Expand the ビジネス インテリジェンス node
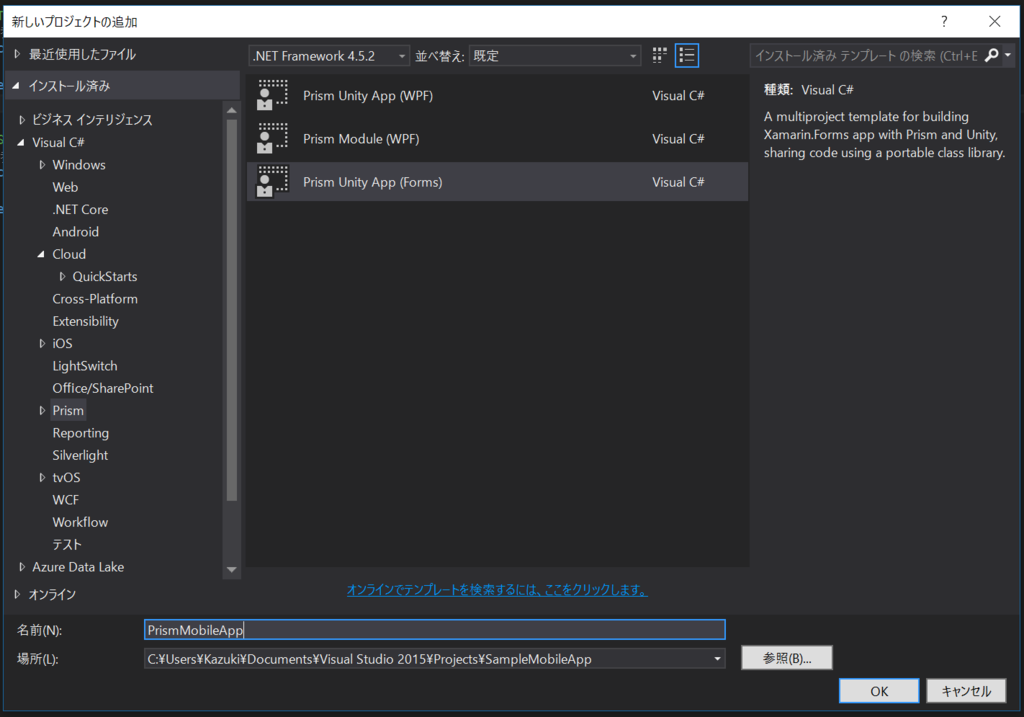 point(22,120)
